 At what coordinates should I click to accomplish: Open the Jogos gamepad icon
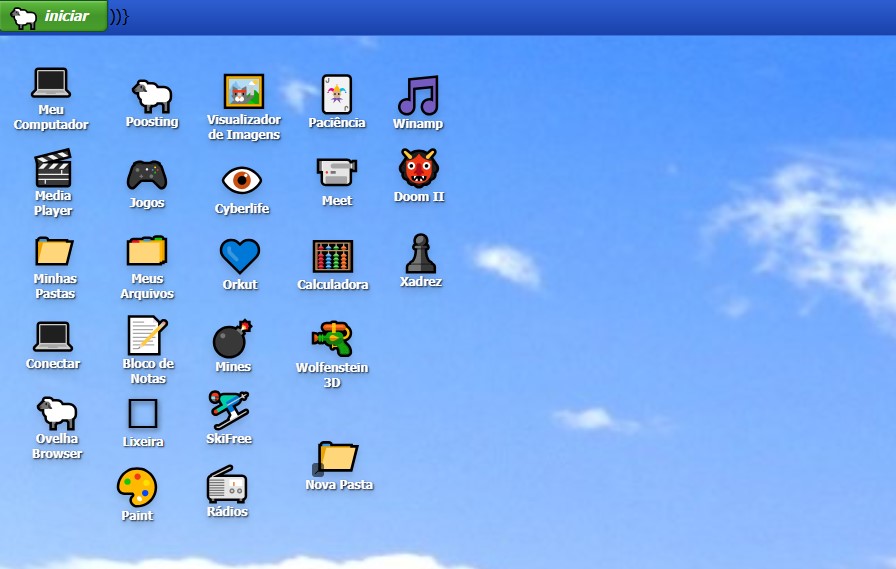coord(147,175)
